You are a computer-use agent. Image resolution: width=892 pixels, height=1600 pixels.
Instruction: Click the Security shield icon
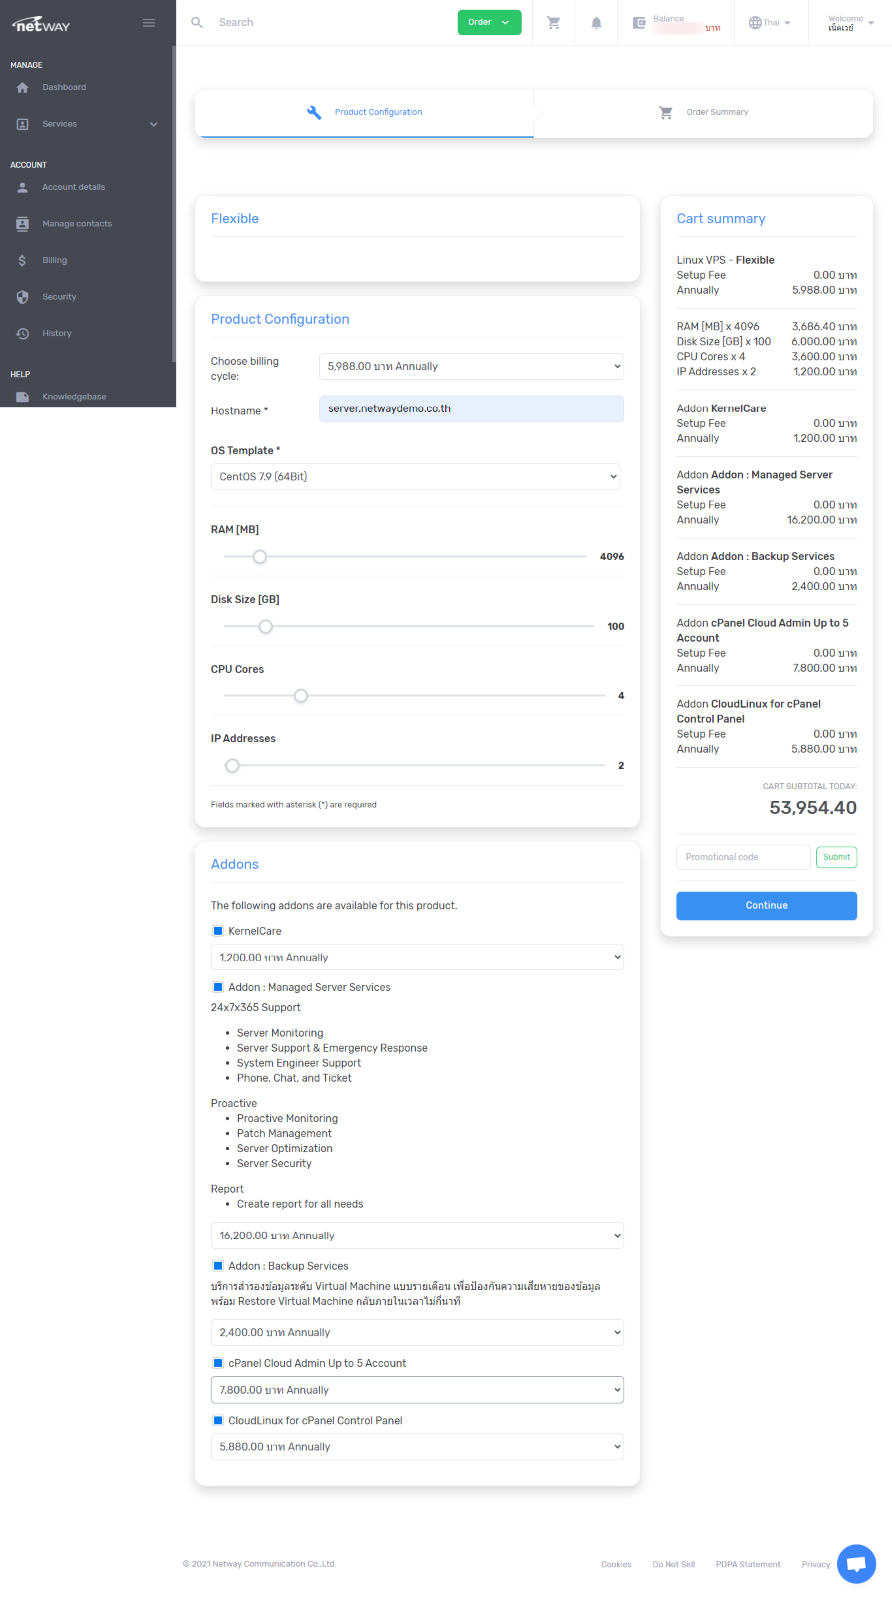23,297
